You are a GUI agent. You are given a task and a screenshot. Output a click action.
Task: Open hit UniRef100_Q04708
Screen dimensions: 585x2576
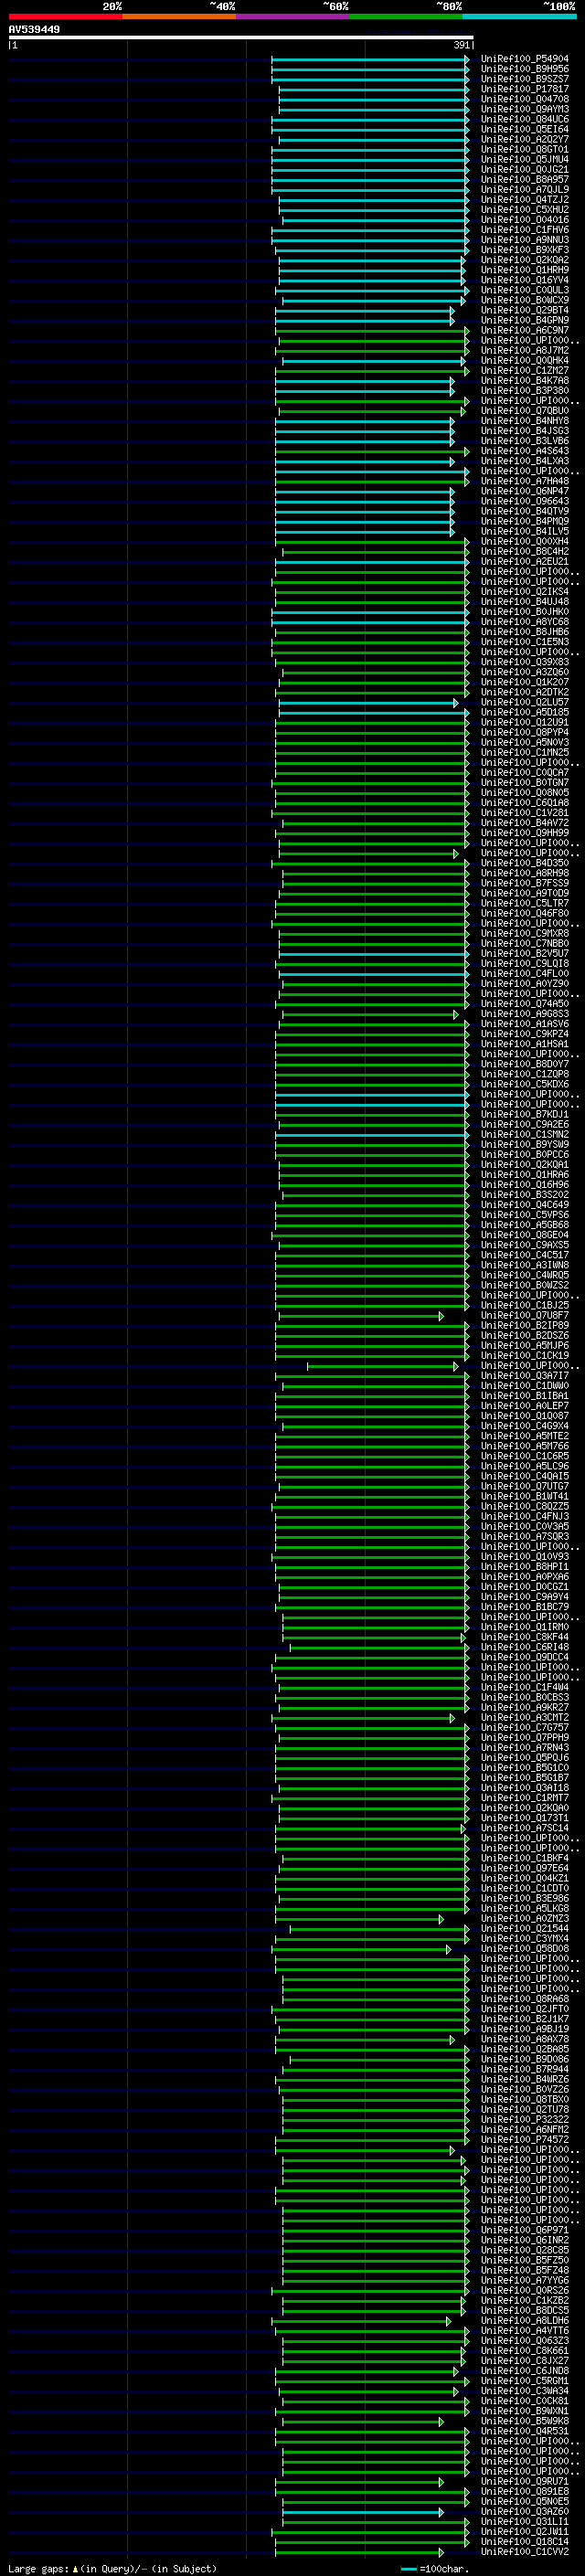pos(525,99)
